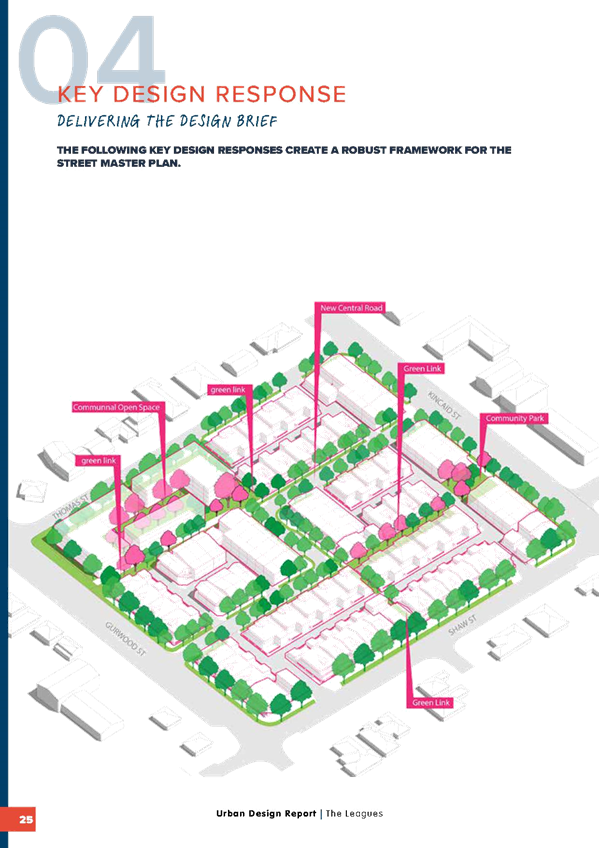Click the 'Urban Design Report' footer text
Image resolution: width=599 pixels, height=848 pixels.
click(266, 813)
